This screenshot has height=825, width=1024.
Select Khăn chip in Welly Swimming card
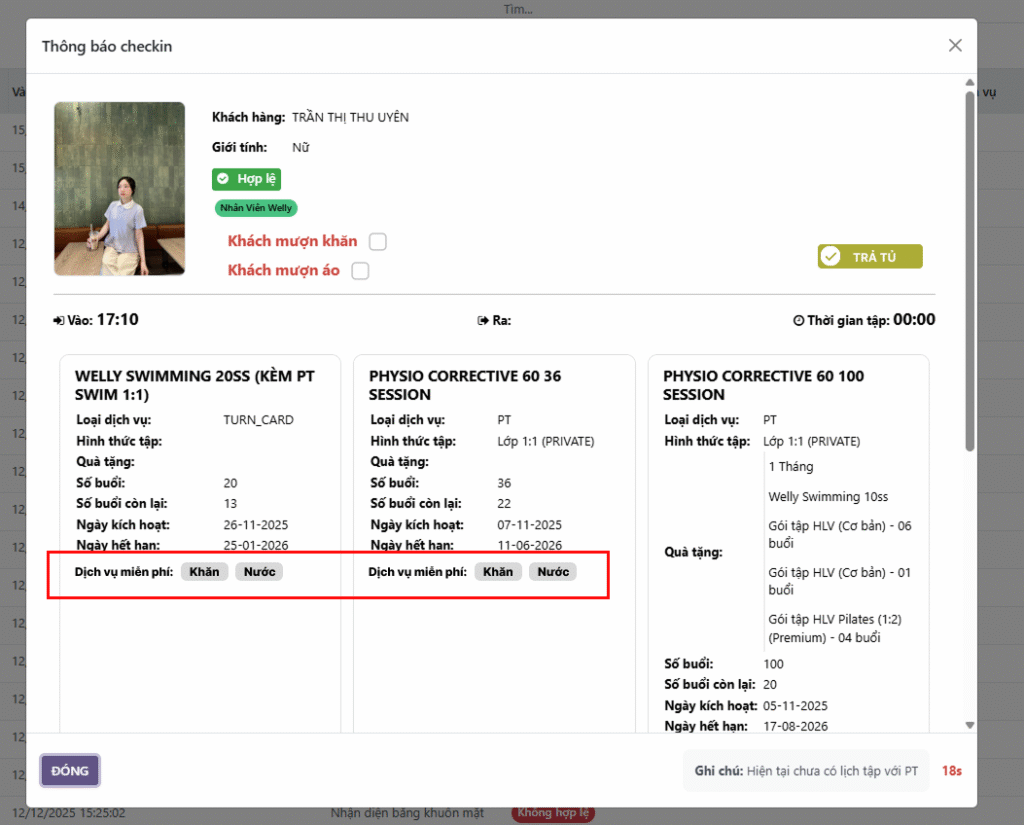point(204,572)
